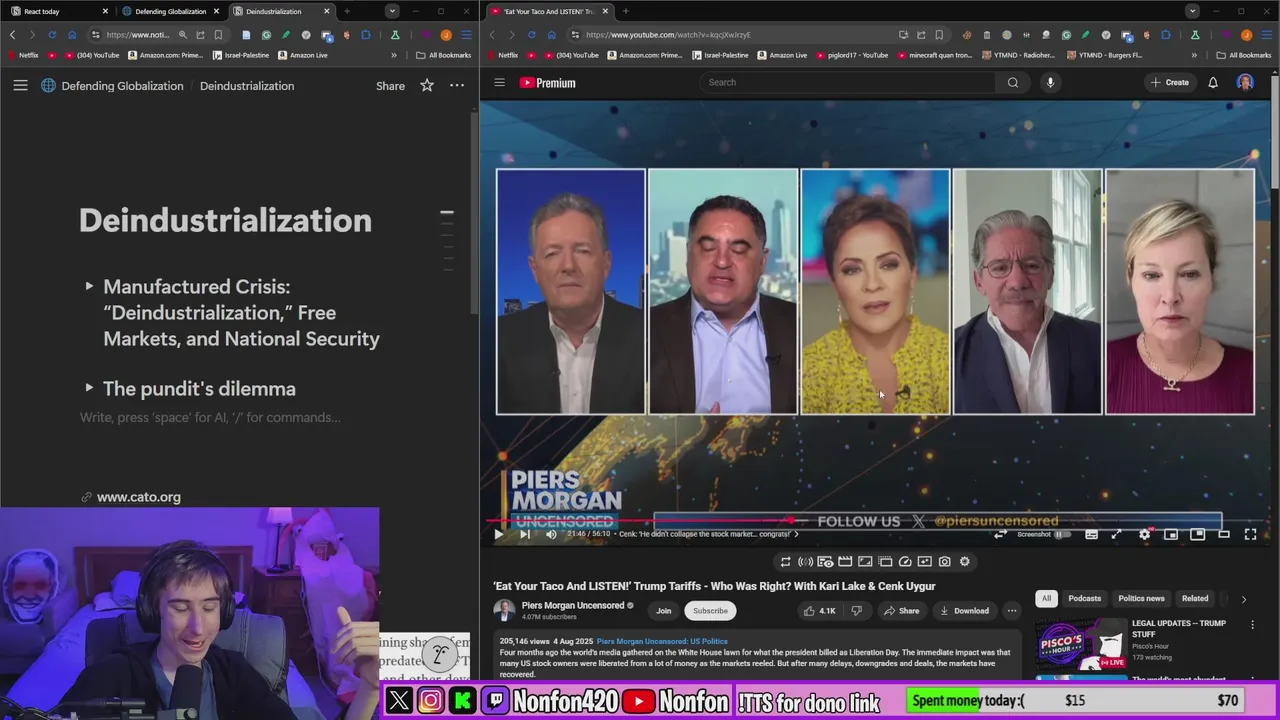Bookmark the Notion page in left browser

218,35
